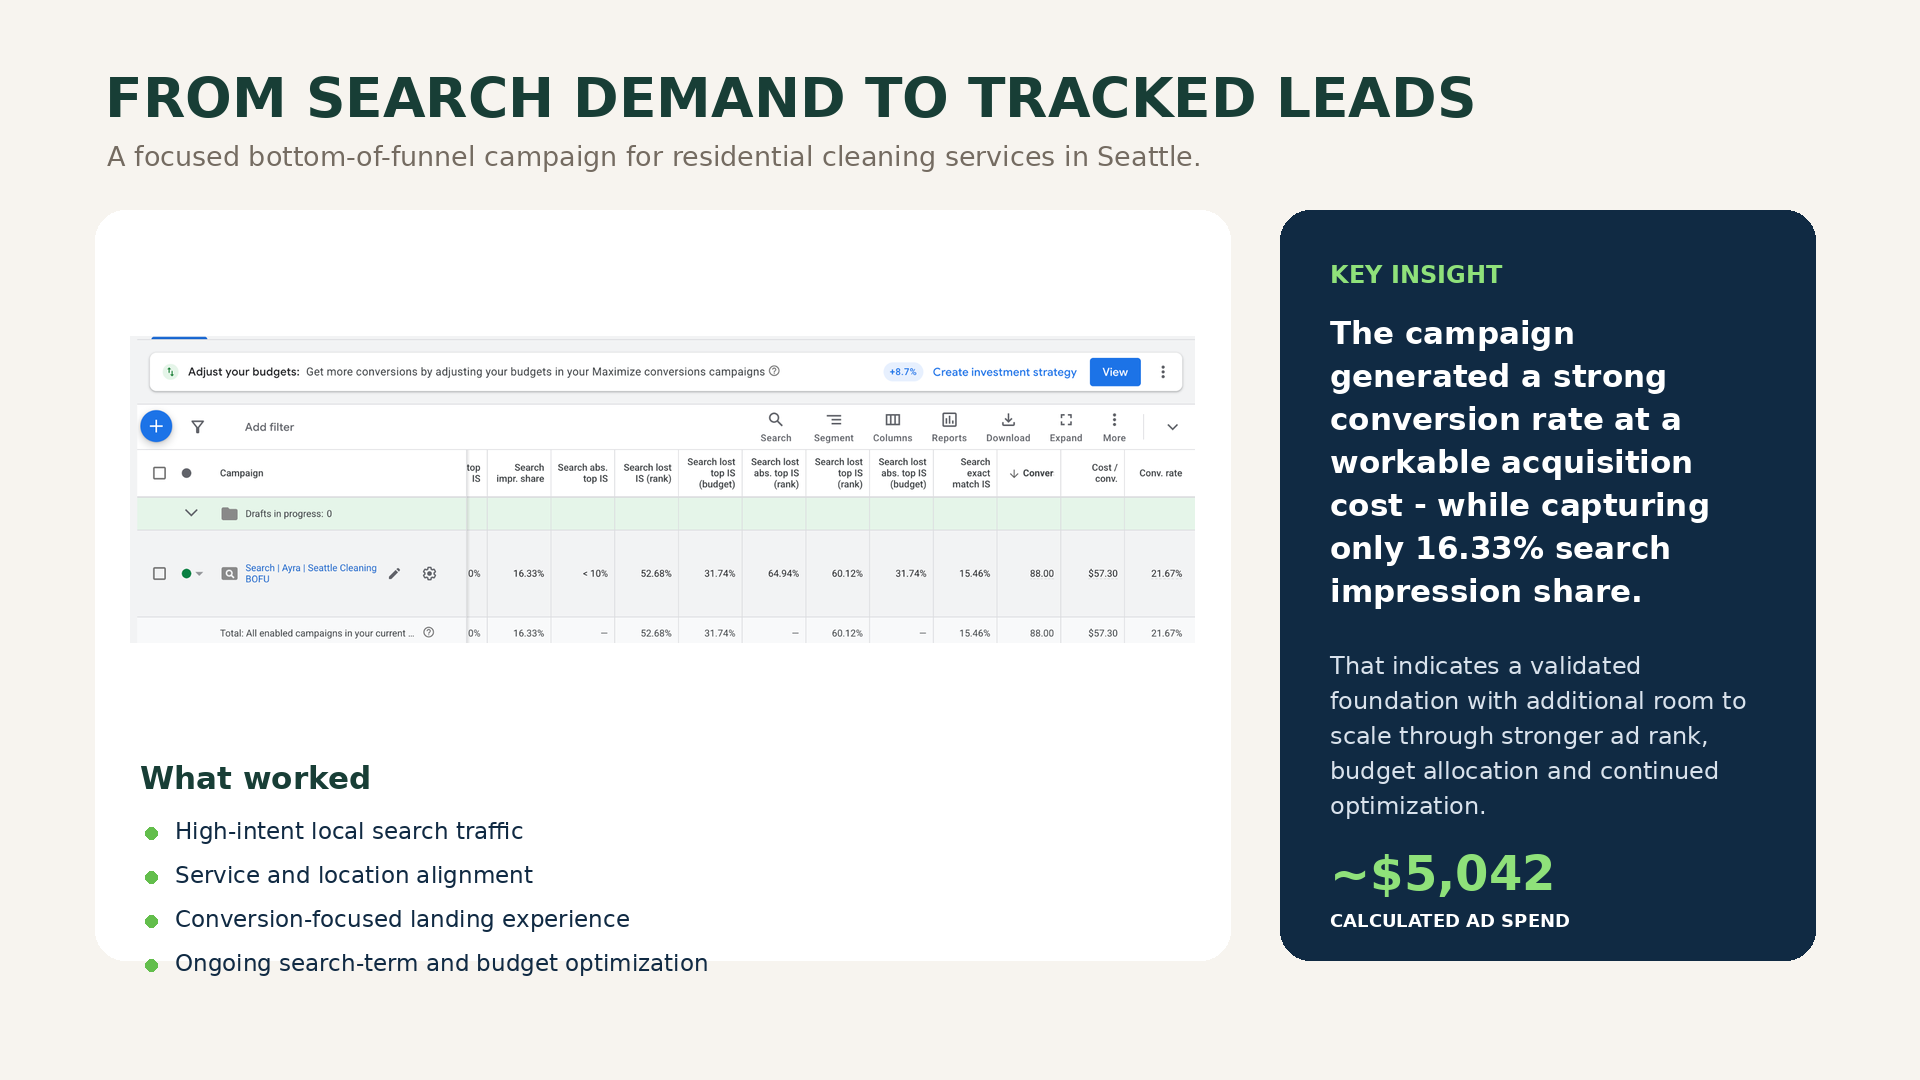
Task: Sort by Search exact match IS header
Action: click(x=971, y=473)
